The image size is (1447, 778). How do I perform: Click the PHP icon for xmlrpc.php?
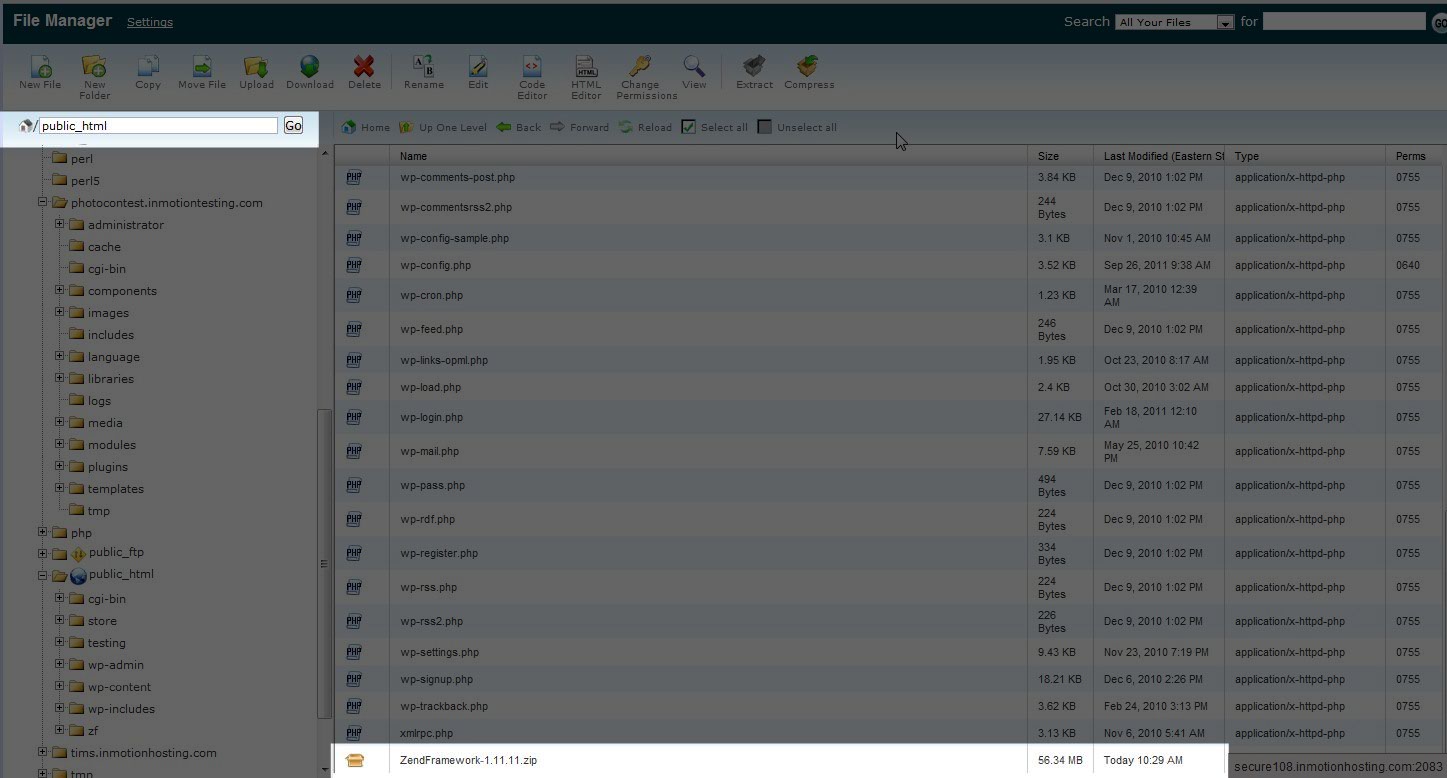coord(354,733)
